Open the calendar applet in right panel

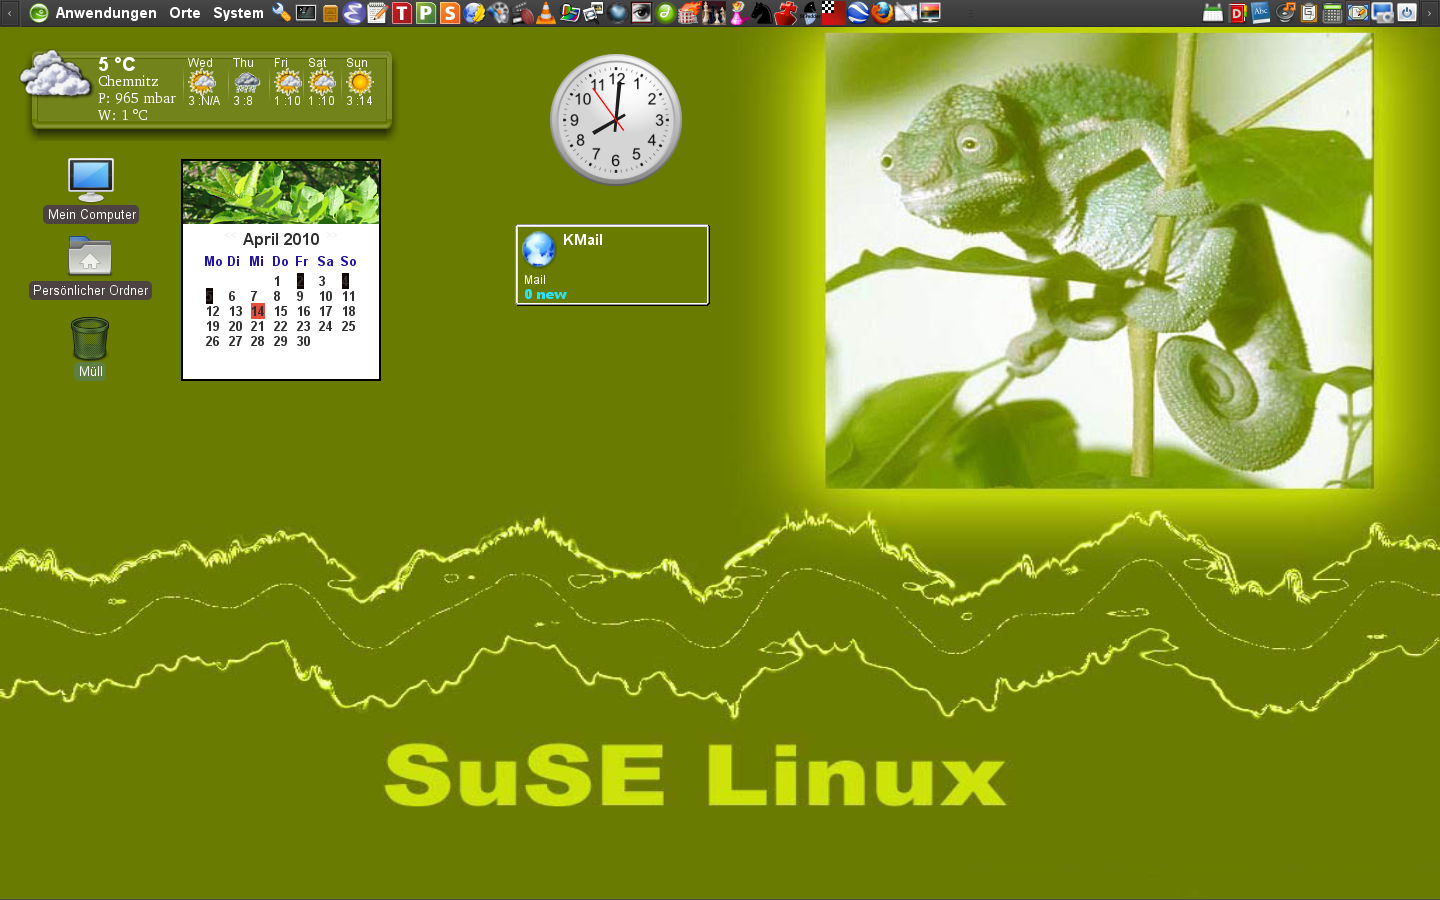tap(1213, 13)
